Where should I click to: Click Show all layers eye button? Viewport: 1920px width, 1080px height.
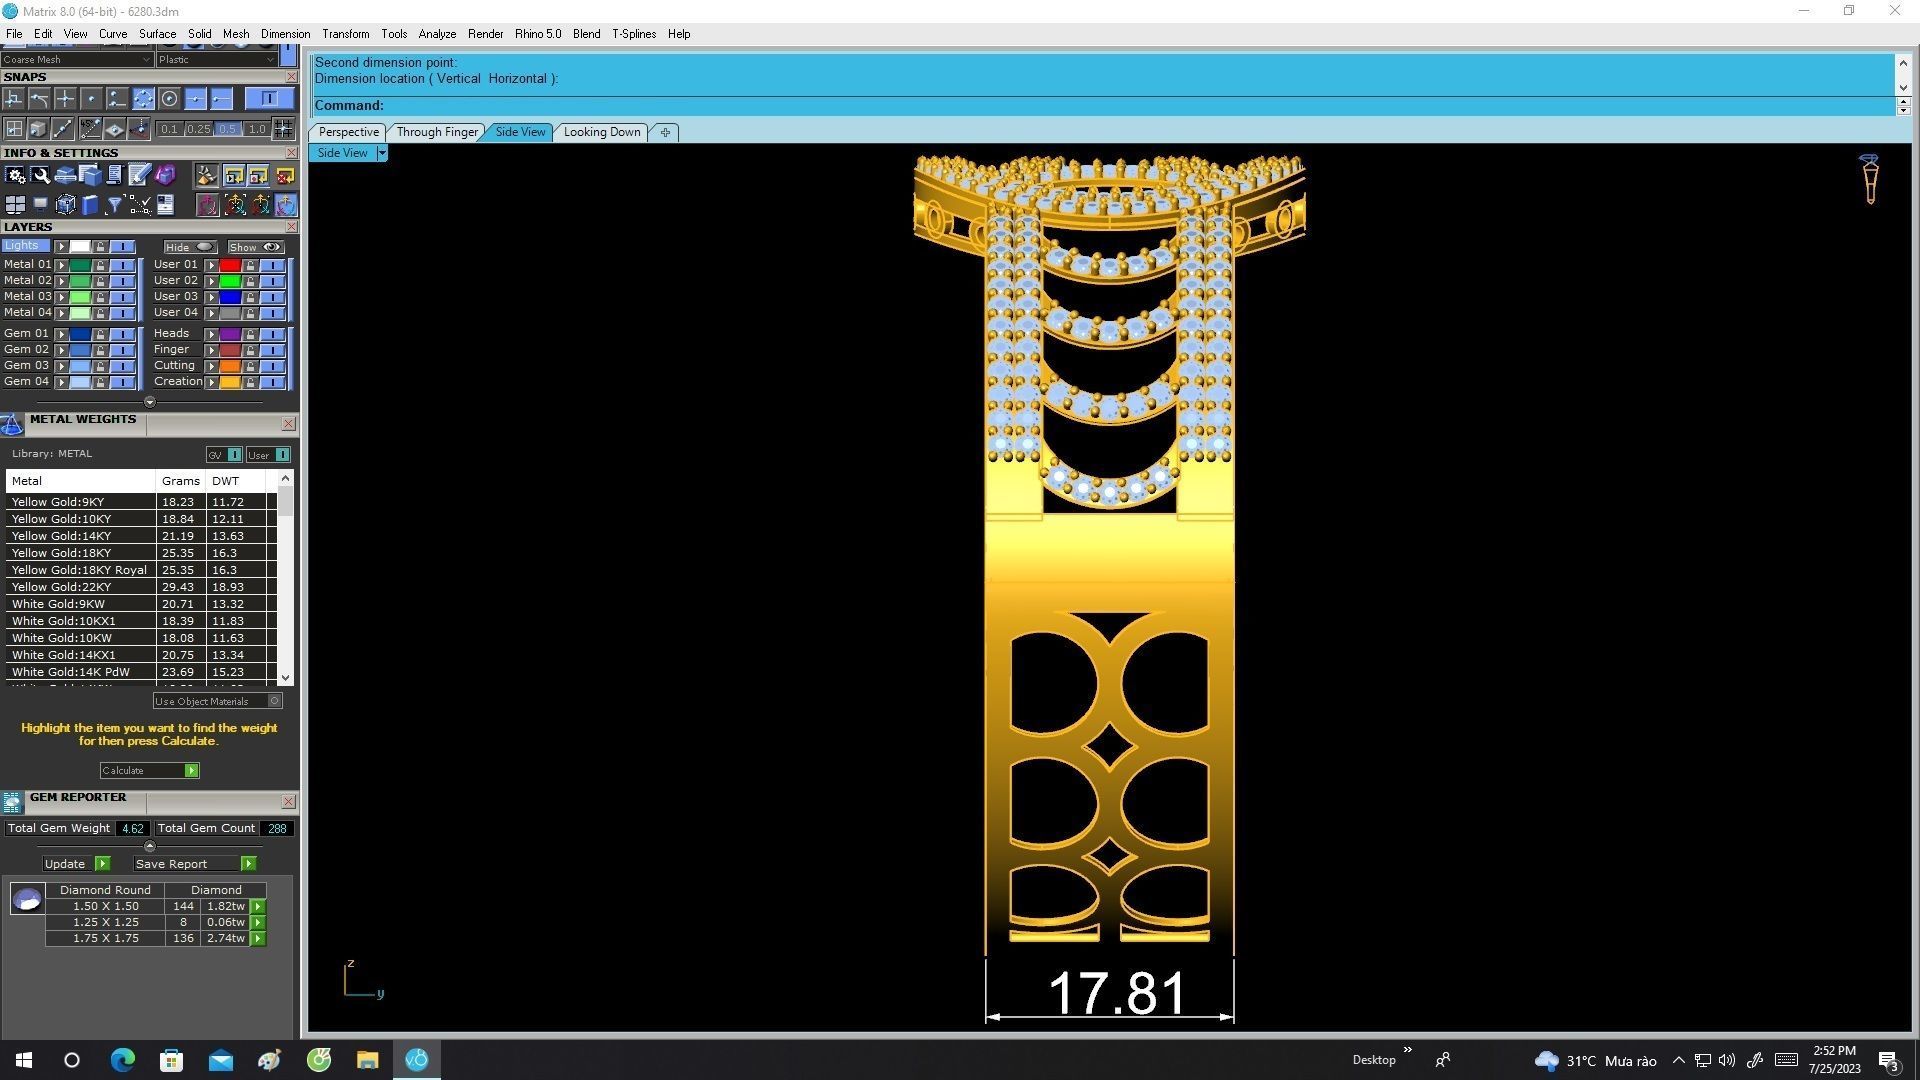pyautogui.click(x=256, y=247)
